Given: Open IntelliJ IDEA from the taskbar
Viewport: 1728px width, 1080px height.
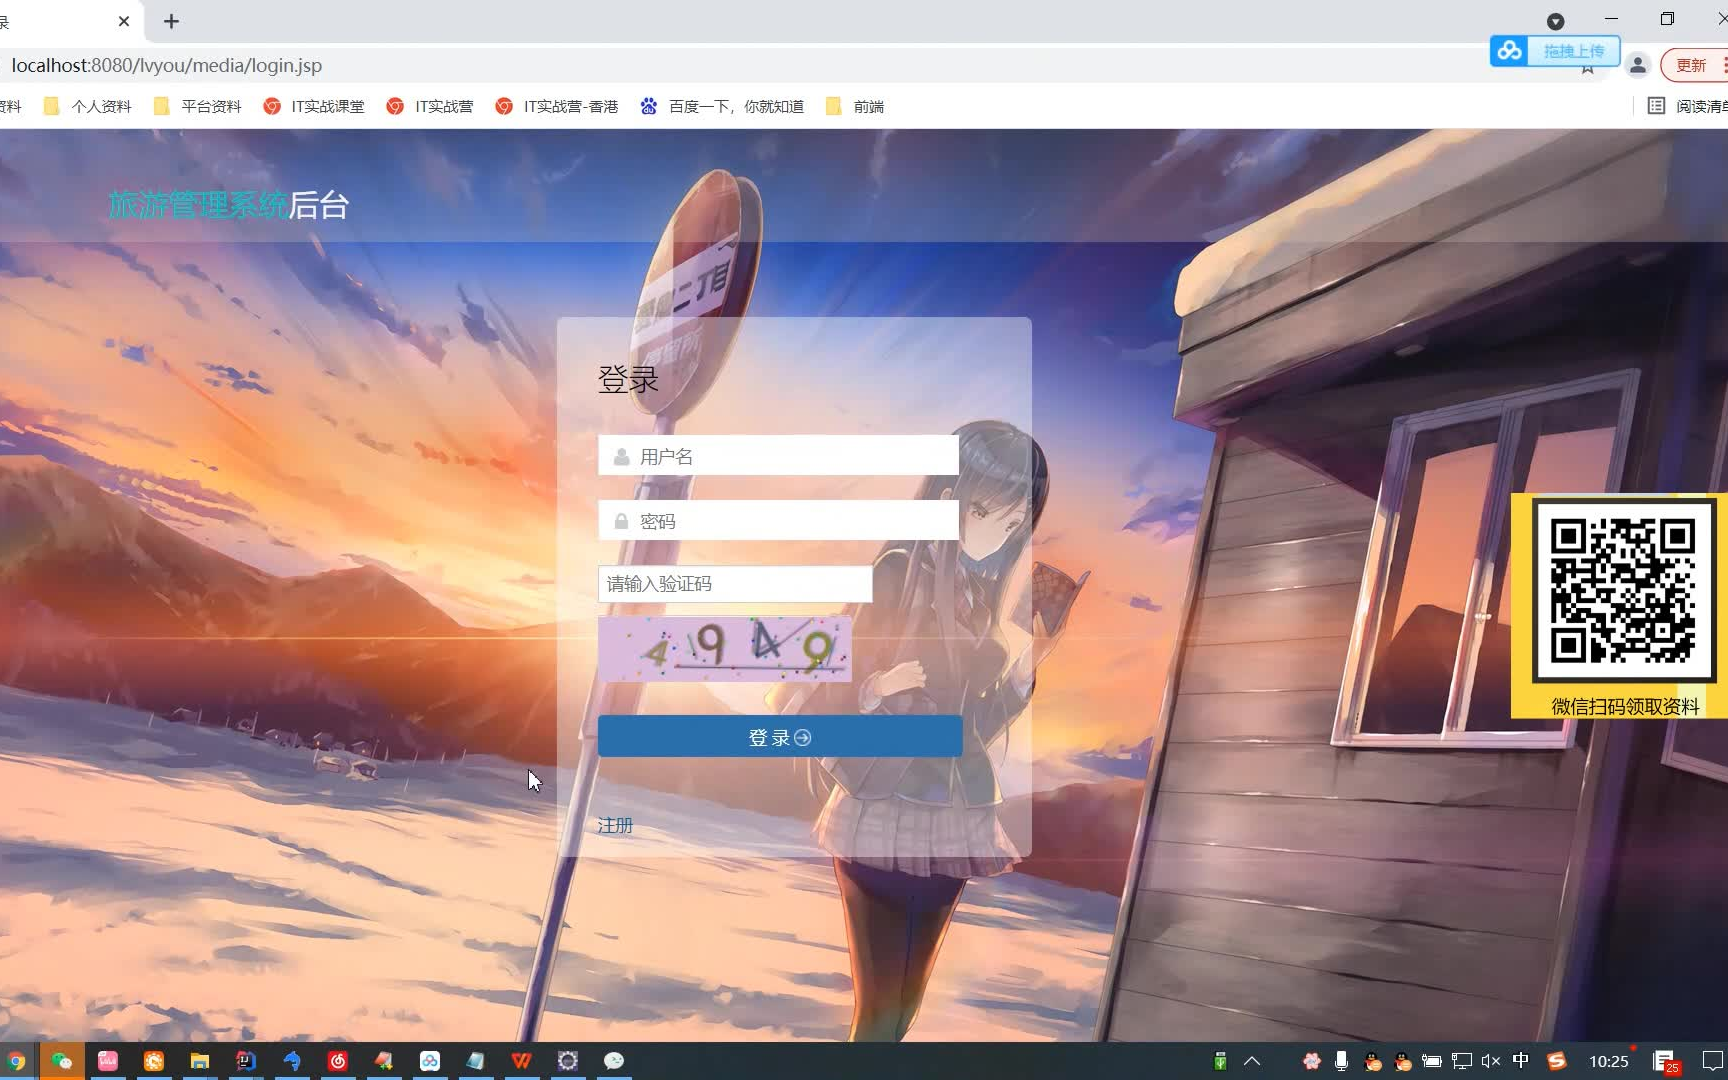Looking at the screenshot, I should tap(246, 1061).
